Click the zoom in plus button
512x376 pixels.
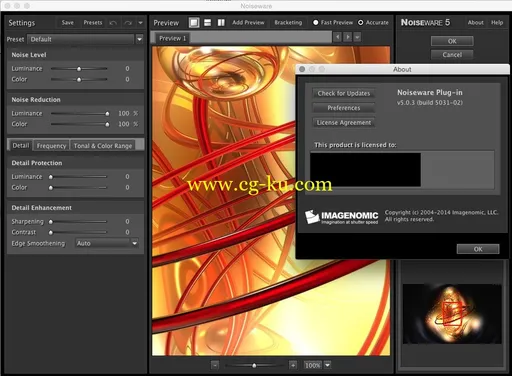point(293,365)
